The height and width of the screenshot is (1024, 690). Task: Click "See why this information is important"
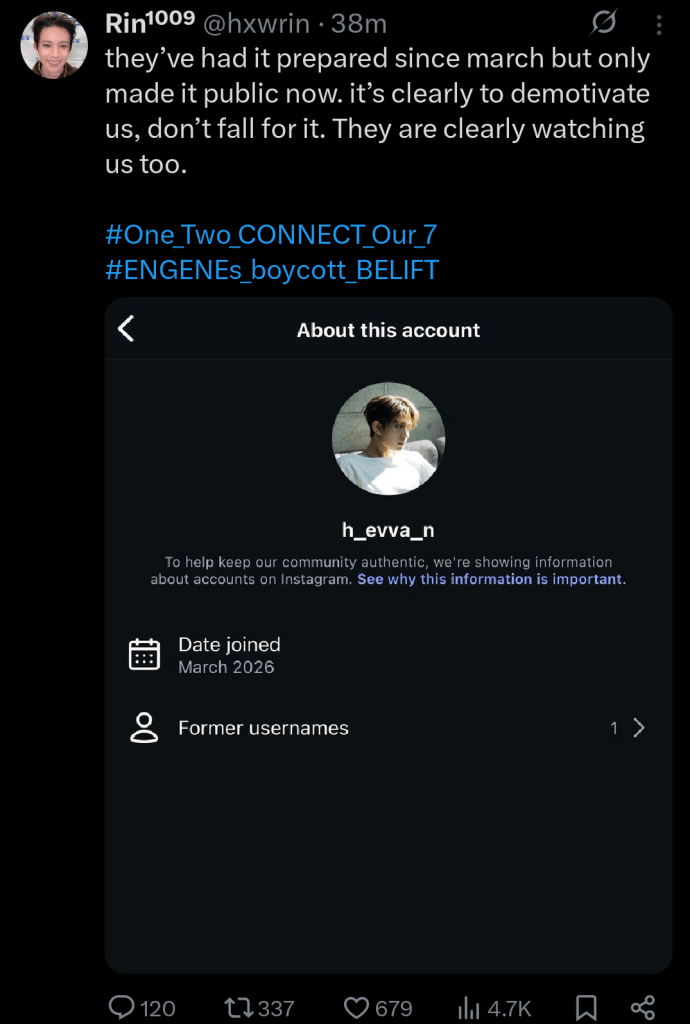click(x=490, y=580)
